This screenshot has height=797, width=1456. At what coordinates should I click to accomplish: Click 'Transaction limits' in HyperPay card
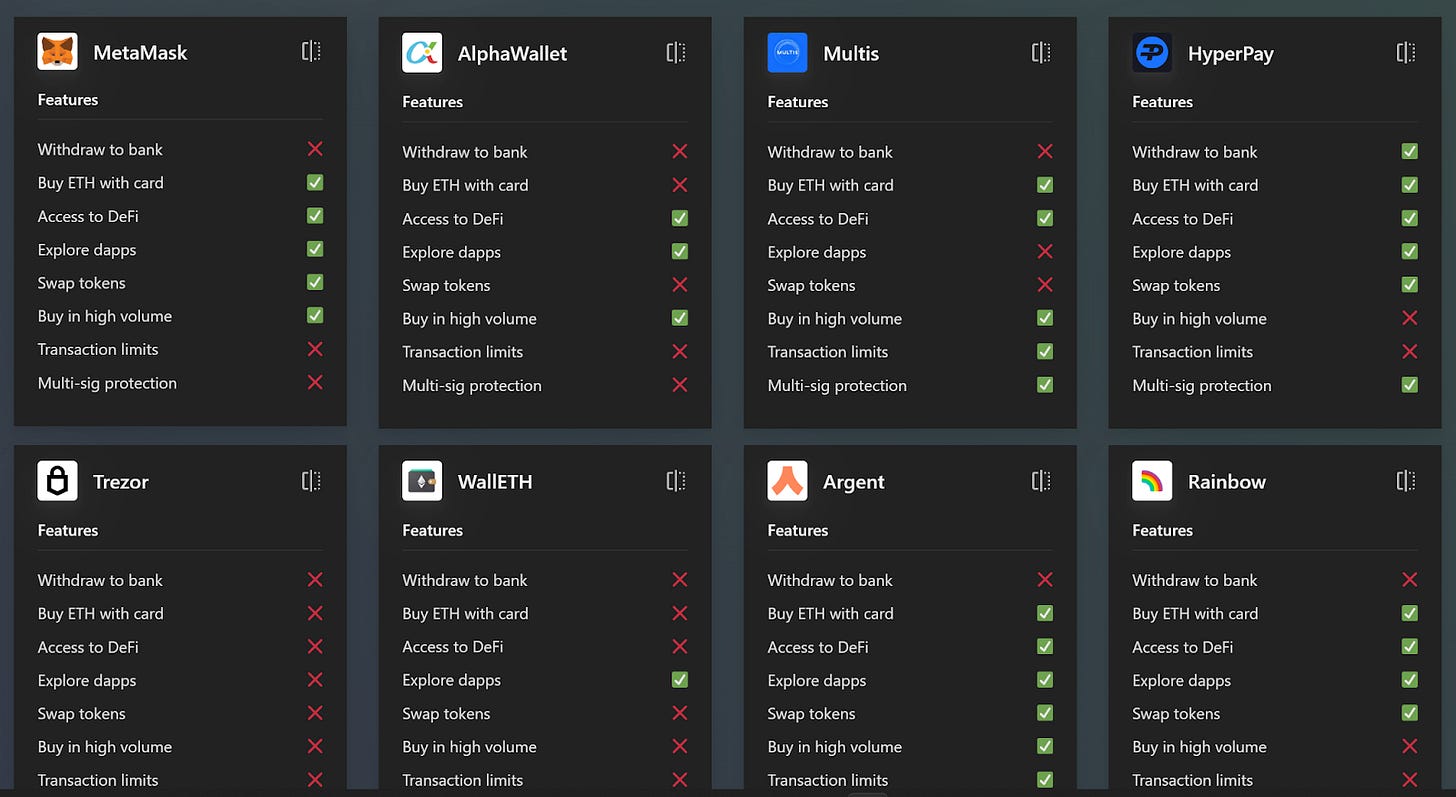1192,352
